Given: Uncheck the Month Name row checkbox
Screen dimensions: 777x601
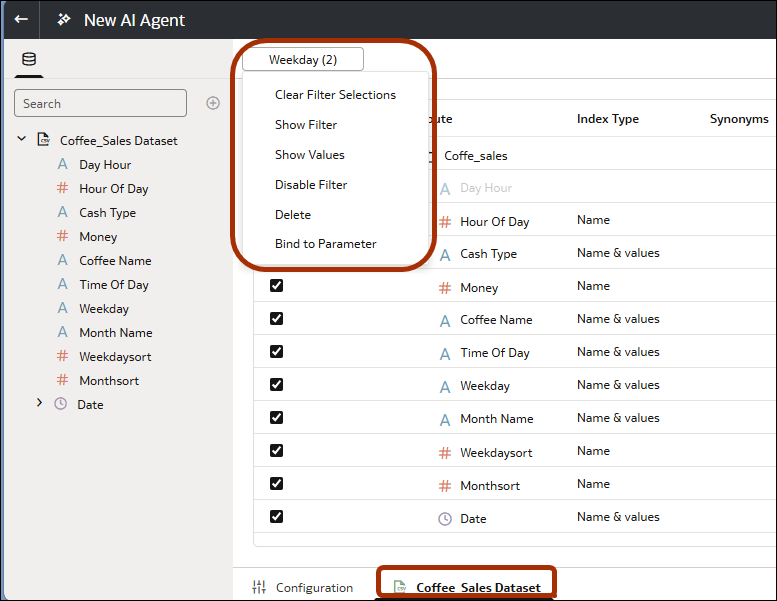Looking at the screenshot, I should (277, 418).
